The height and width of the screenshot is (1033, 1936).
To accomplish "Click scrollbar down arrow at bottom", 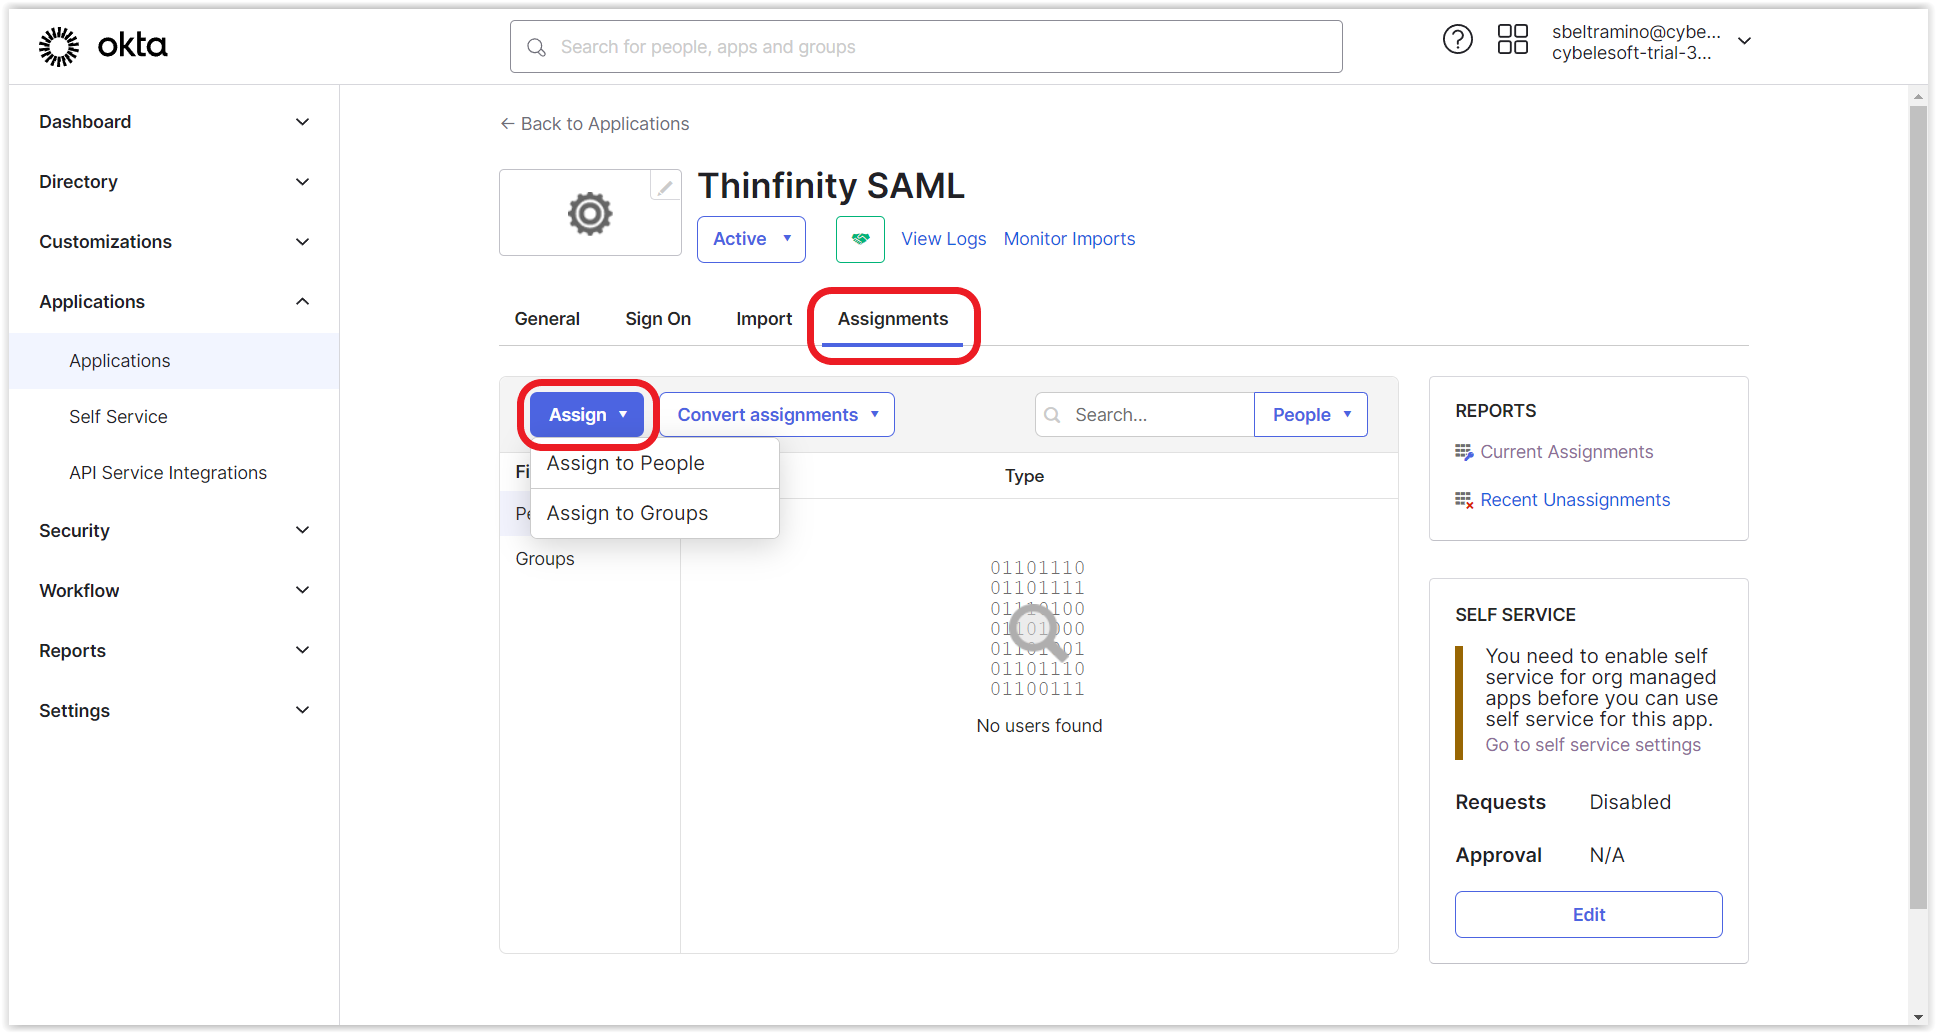I will (x=1918, y=1017).
